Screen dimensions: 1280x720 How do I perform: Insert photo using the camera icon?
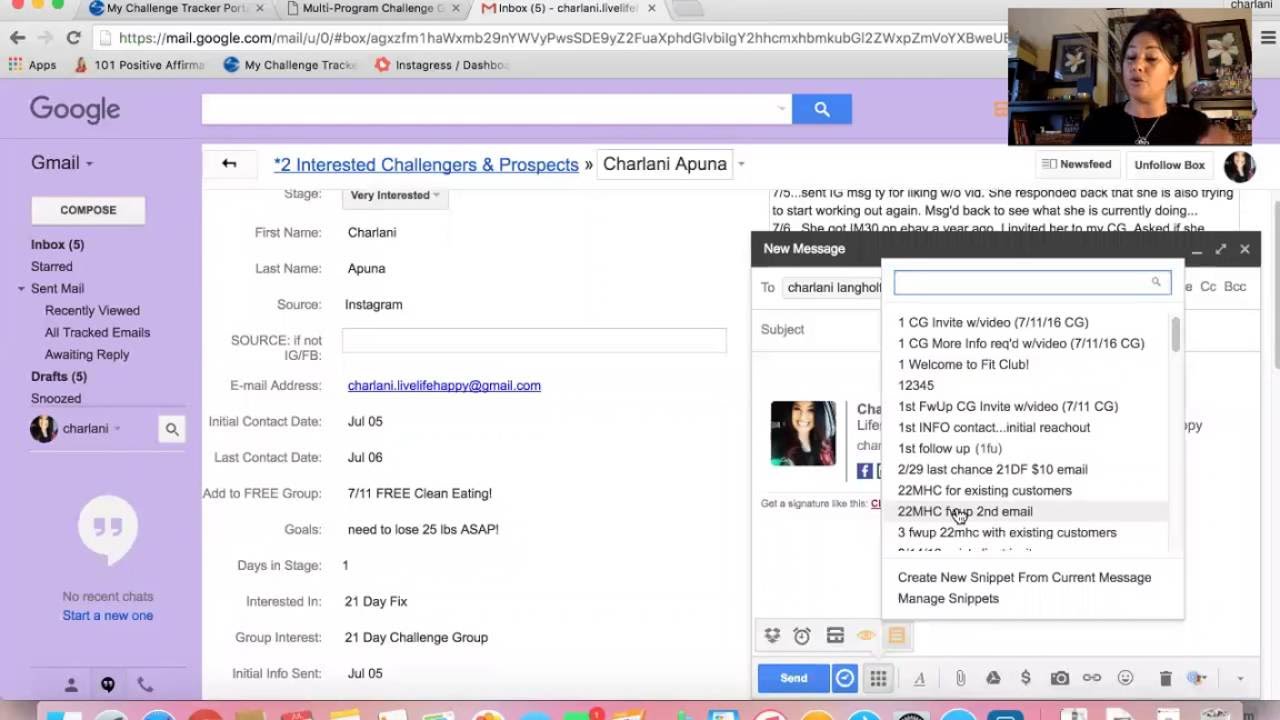[x=1060, y=678]
